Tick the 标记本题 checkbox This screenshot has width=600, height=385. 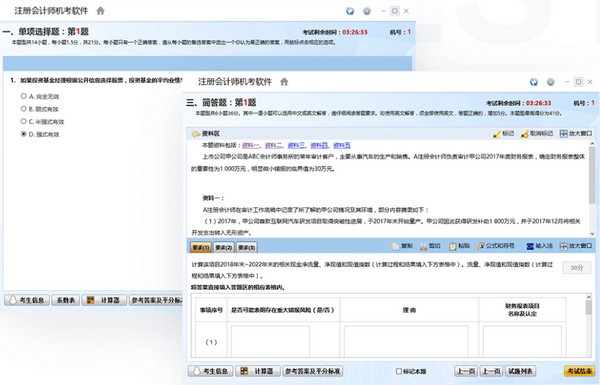pos(399,371)
